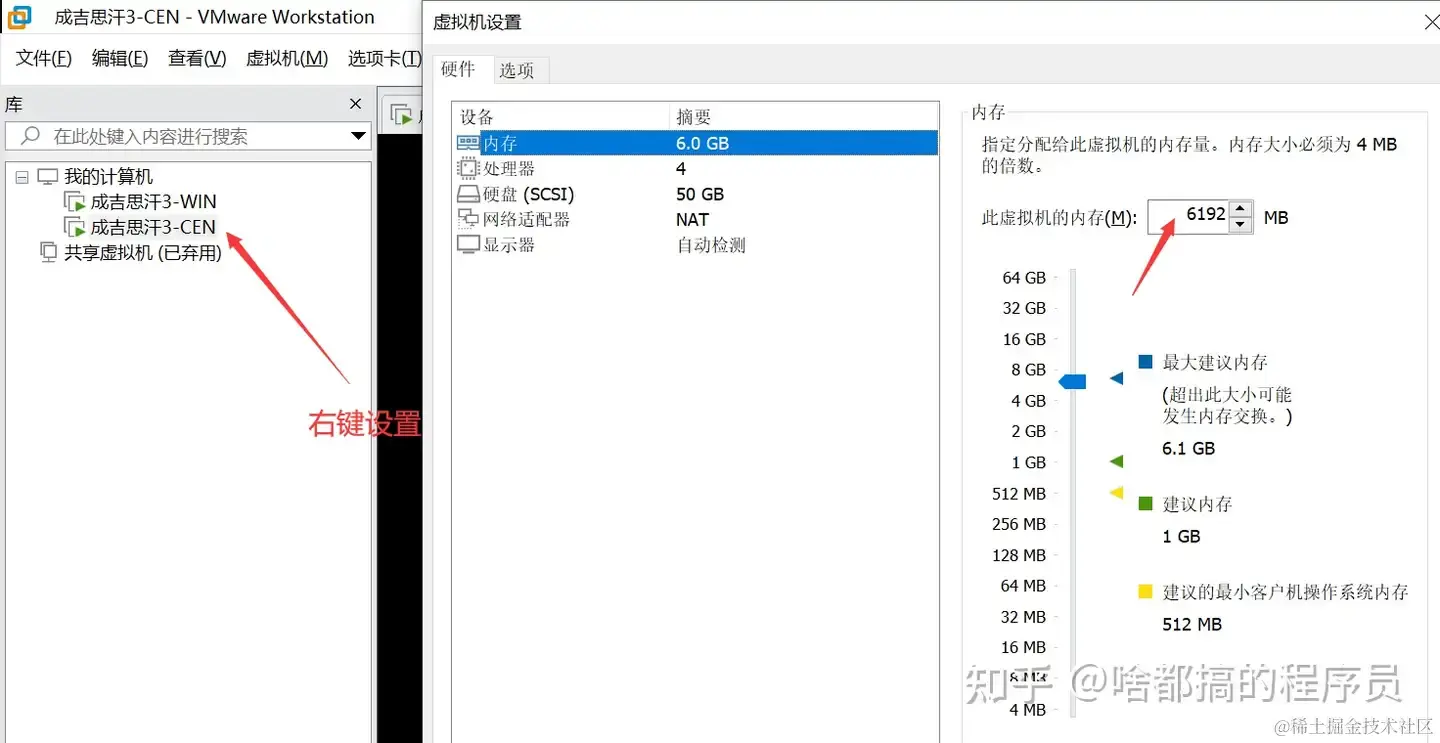The width and height of the screenshot is (1440, 743).
Task: Click the 2 GB slider scale label
Action: tap(1028, 431)
